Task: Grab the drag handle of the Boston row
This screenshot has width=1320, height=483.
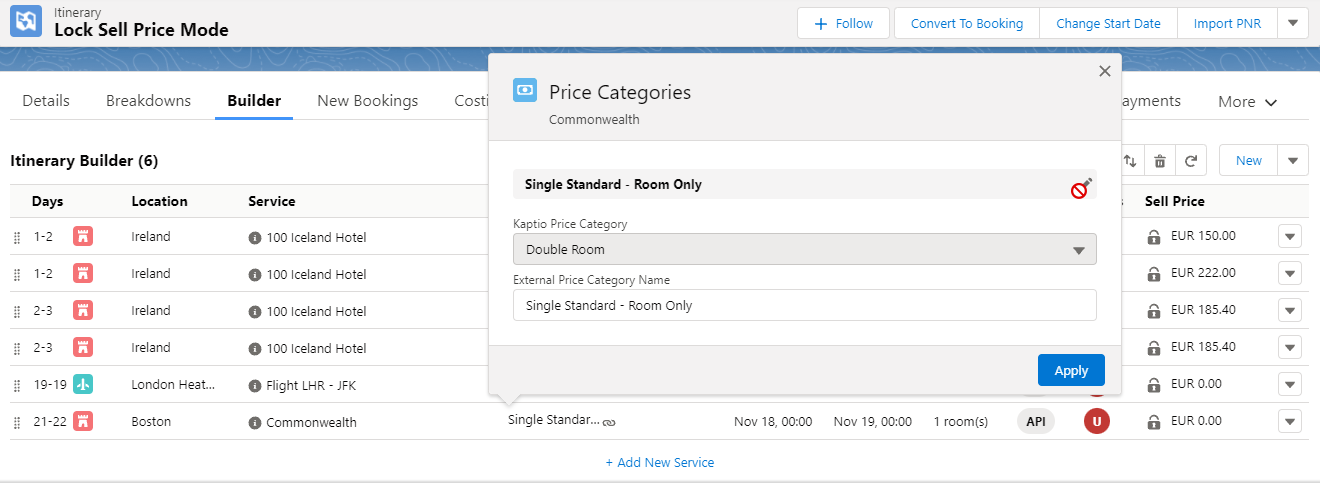Action: (x=16, y=423)
